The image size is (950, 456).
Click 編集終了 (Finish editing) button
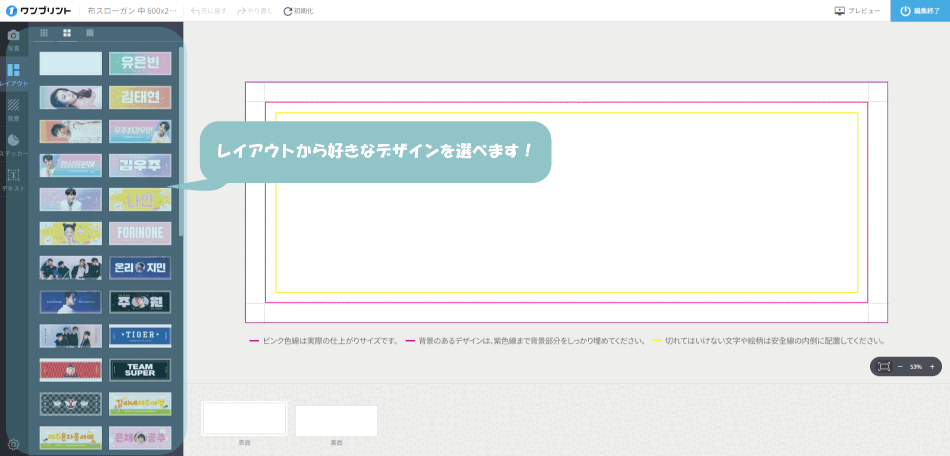pyautogui.click(x=920, y=11)
